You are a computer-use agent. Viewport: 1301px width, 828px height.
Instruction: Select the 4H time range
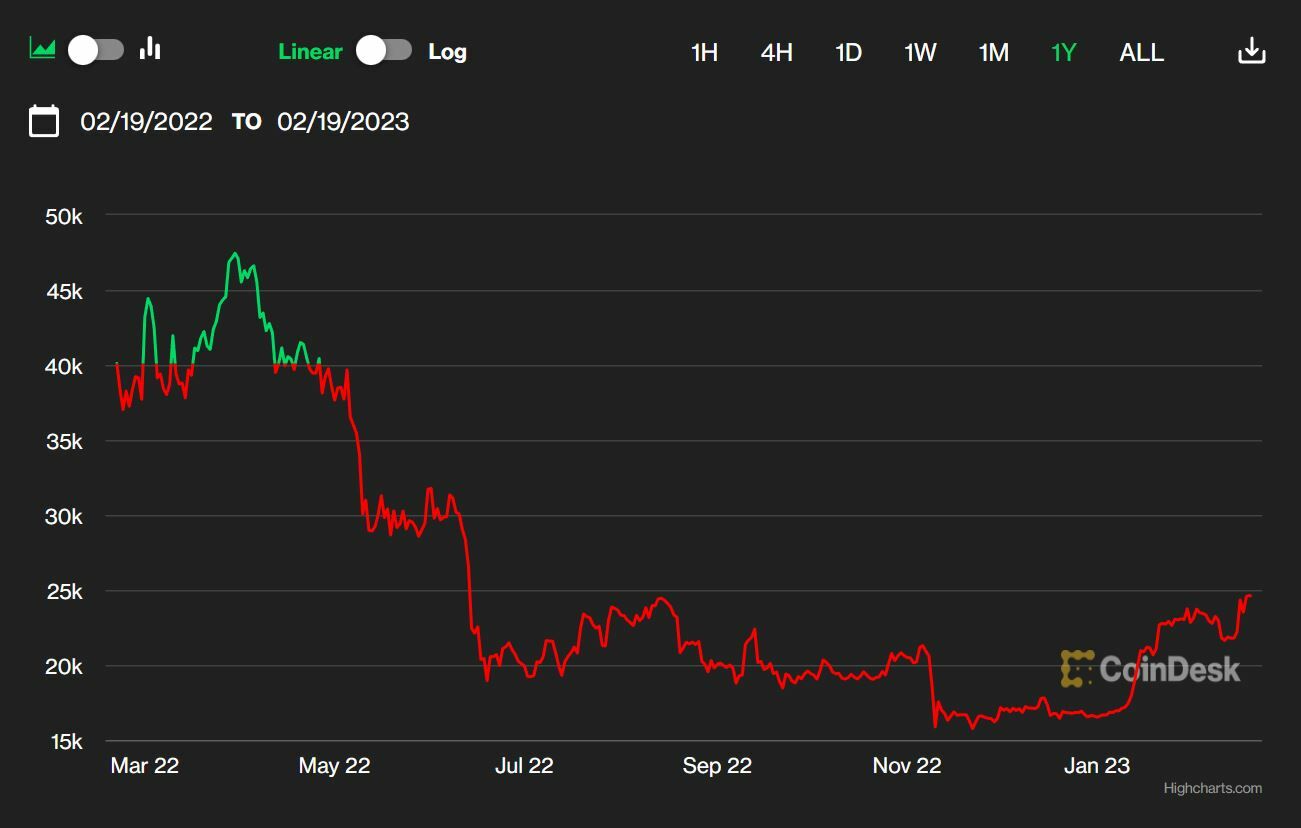point(777,53)
